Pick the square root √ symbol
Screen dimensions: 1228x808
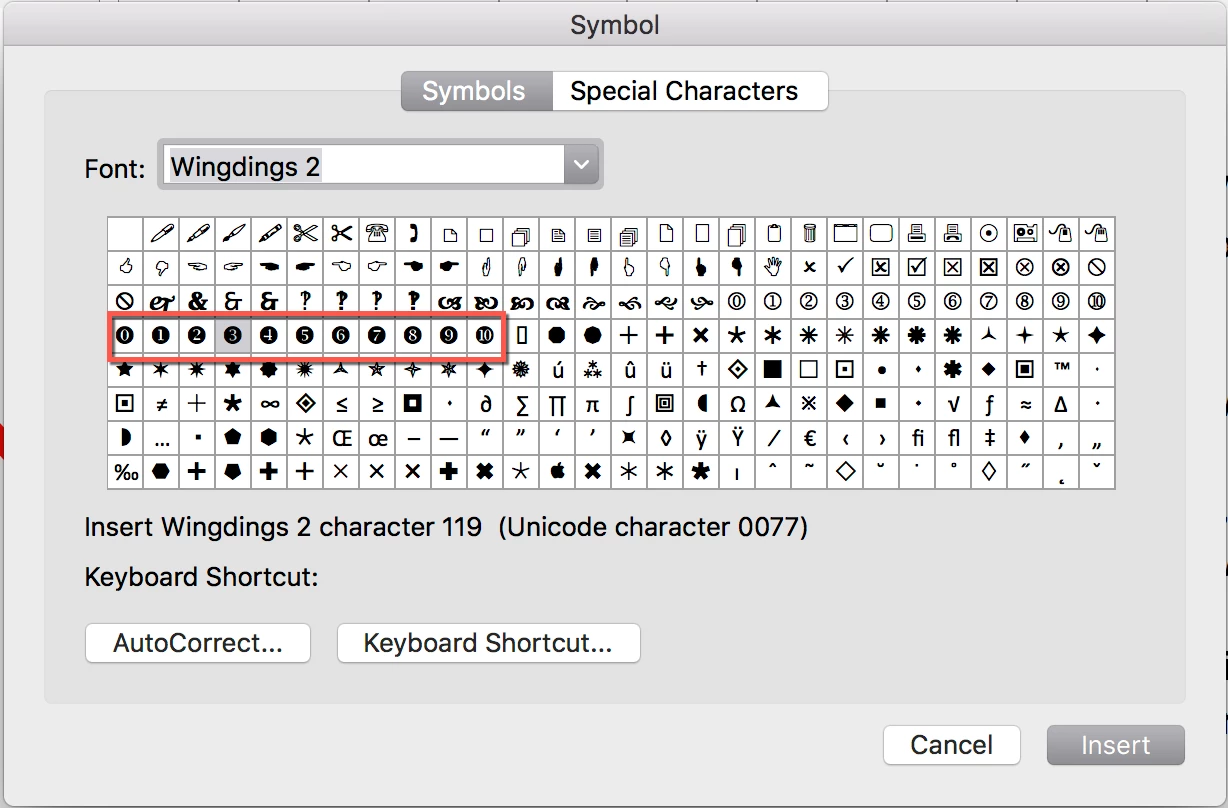click(953, 404)
